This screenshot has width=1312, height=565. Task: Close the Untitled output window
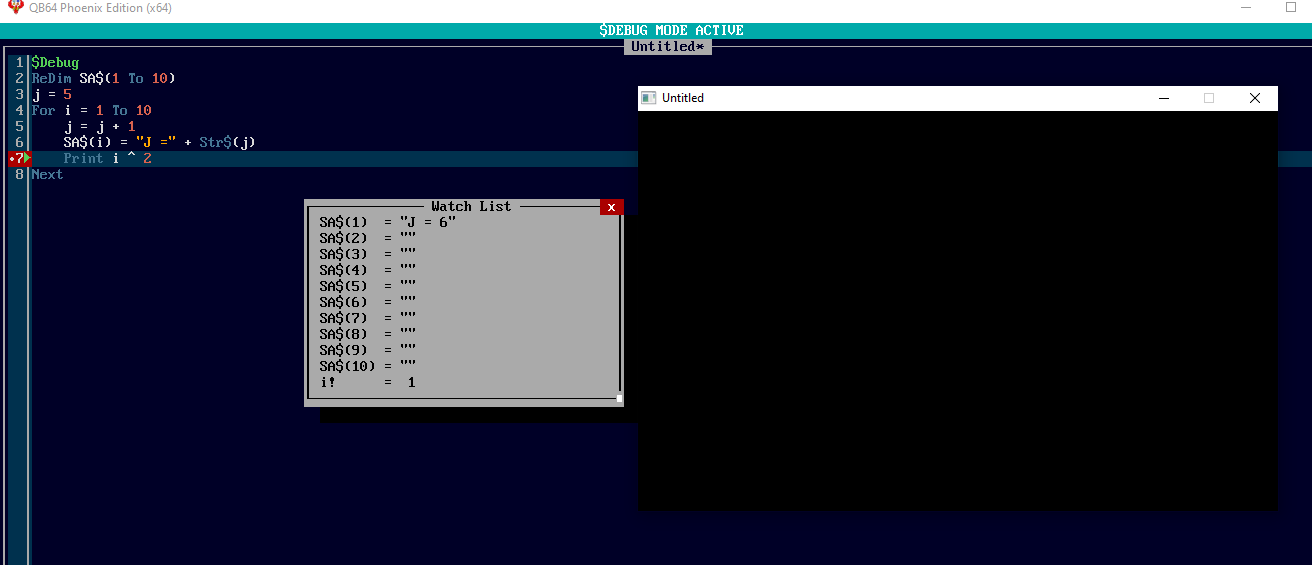pyautogui.click(x=1255, y=98)
